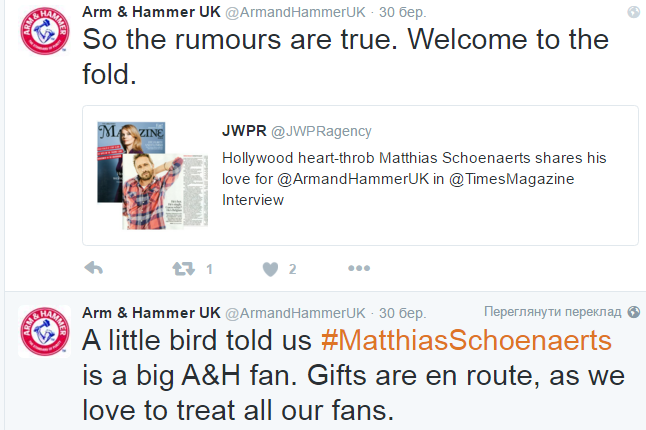Like the first tweet with heart icon
The height and width of the screenshot is (430, 646).
click(270, 268)
